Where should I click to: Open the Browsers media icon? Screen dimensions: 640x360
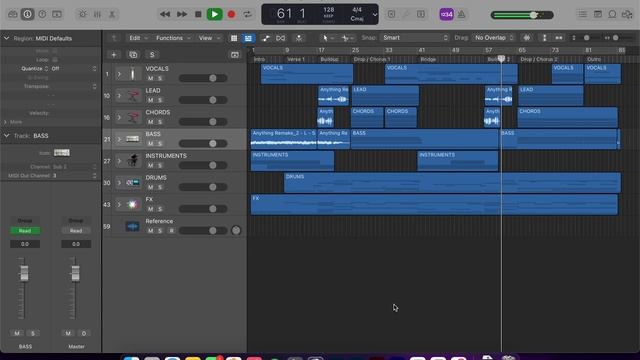click(x=627, y=14)
